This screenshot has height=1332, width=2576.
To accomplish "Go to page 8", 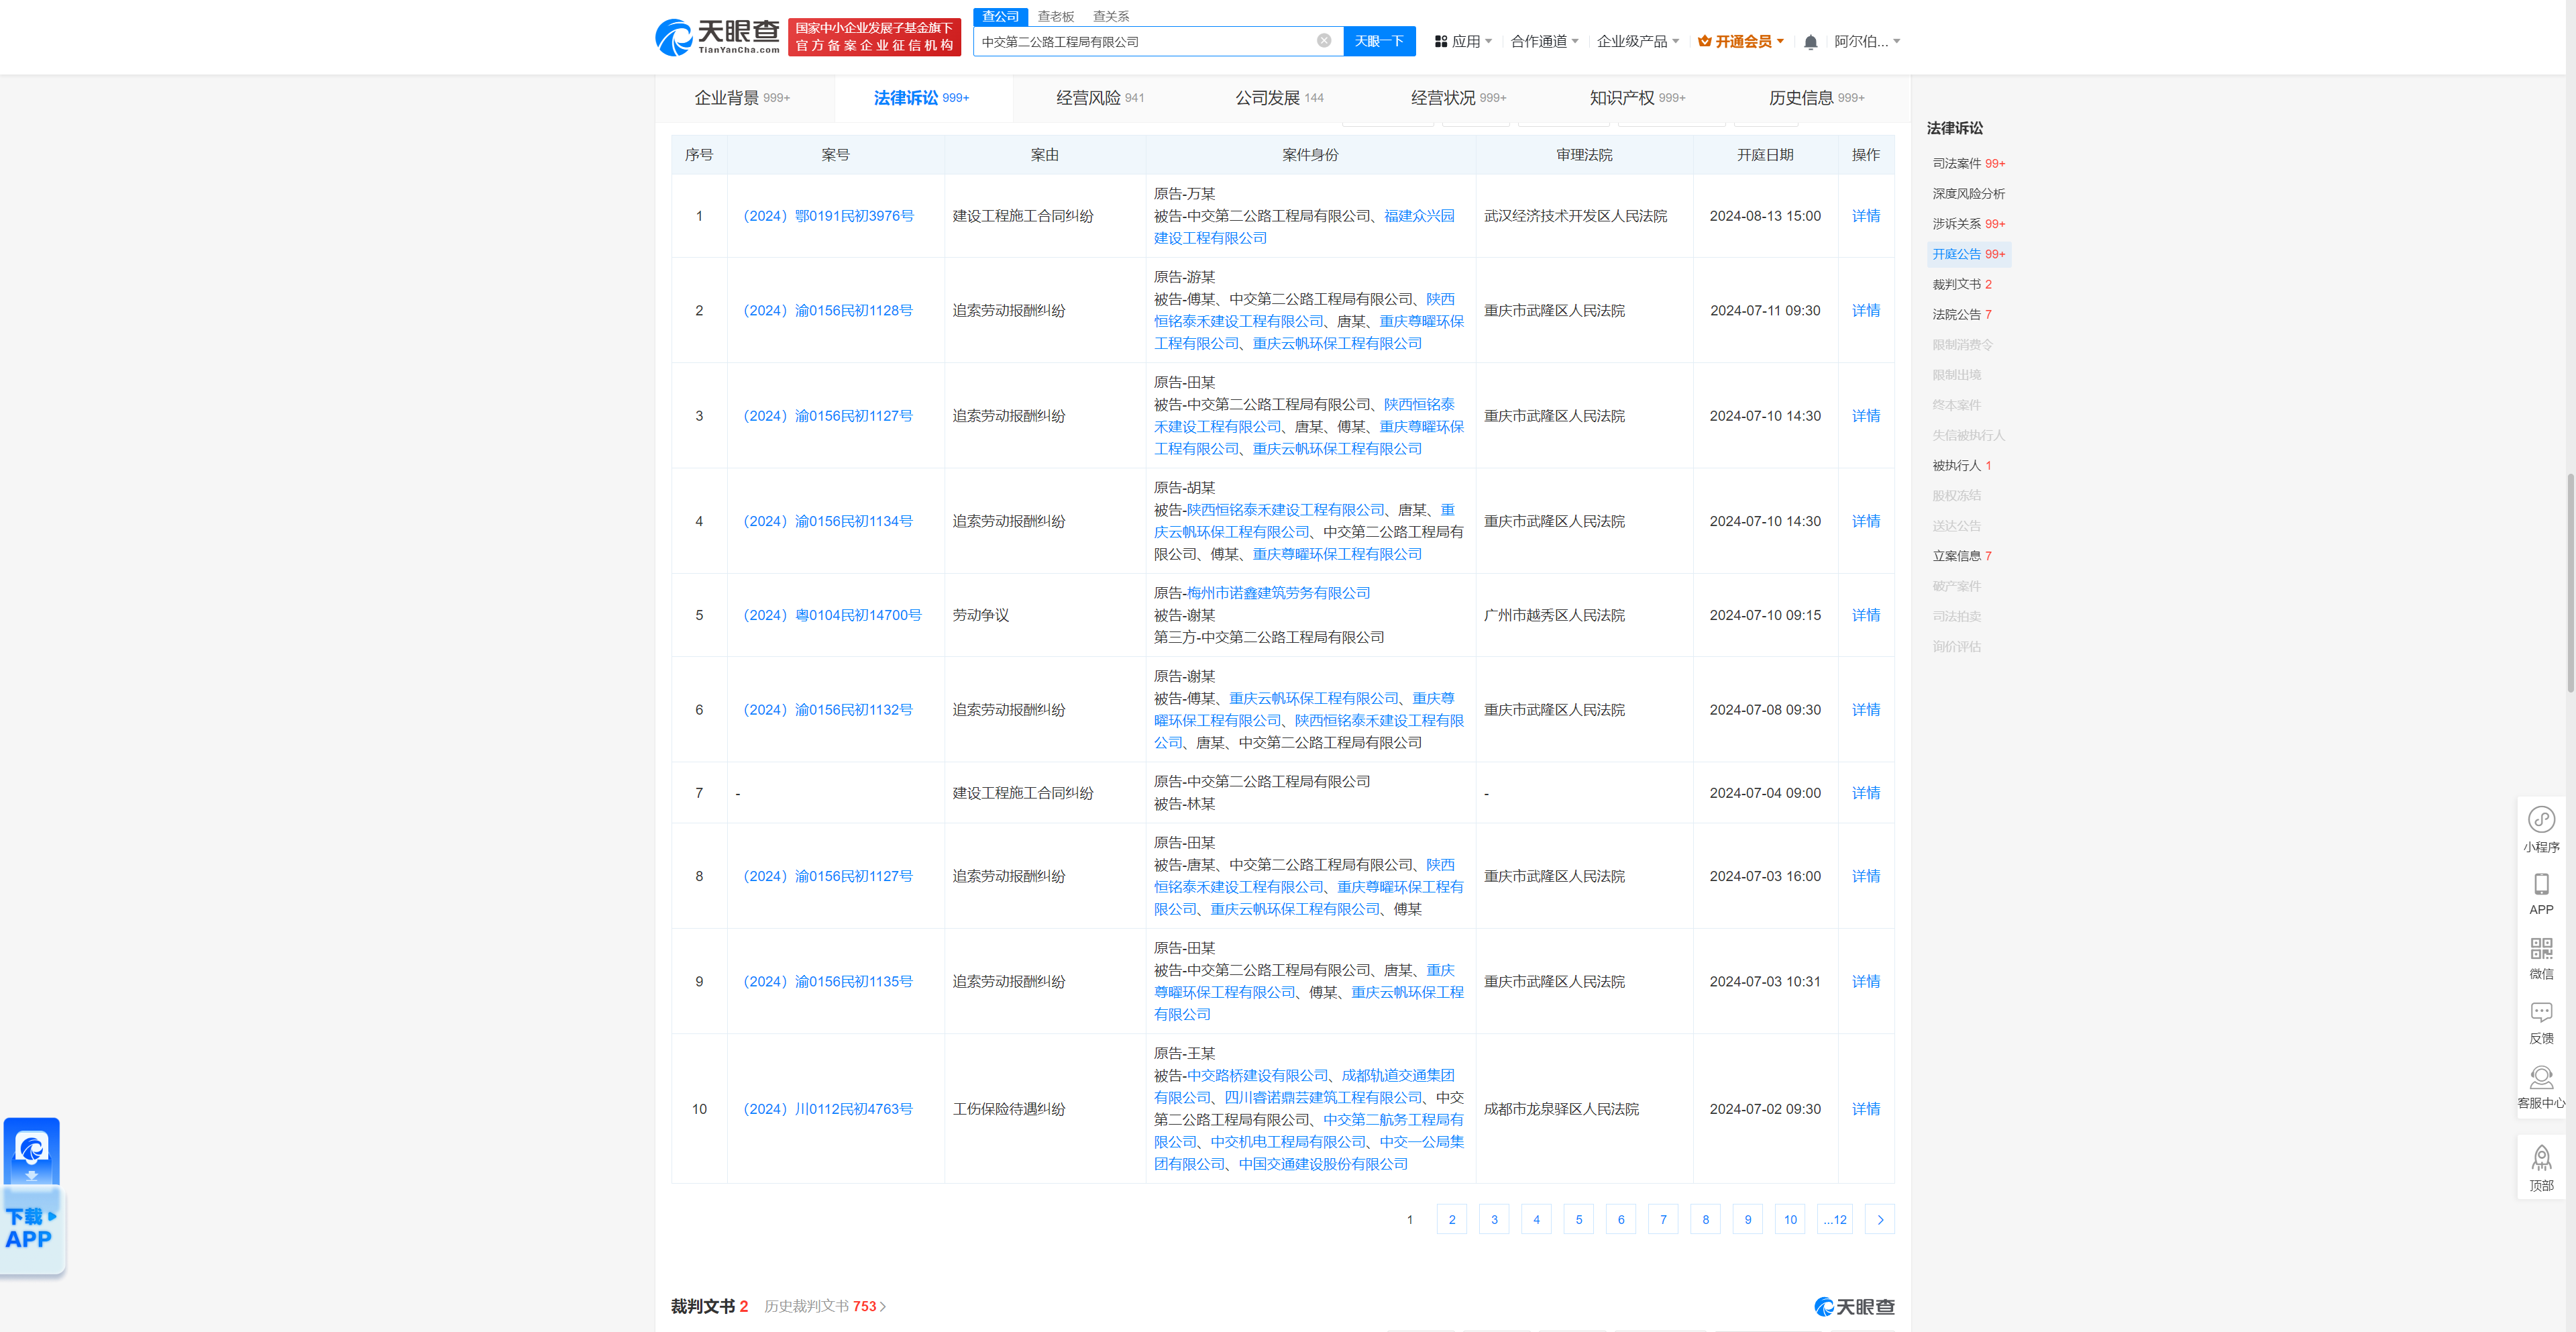I will pos(1705,1219).
